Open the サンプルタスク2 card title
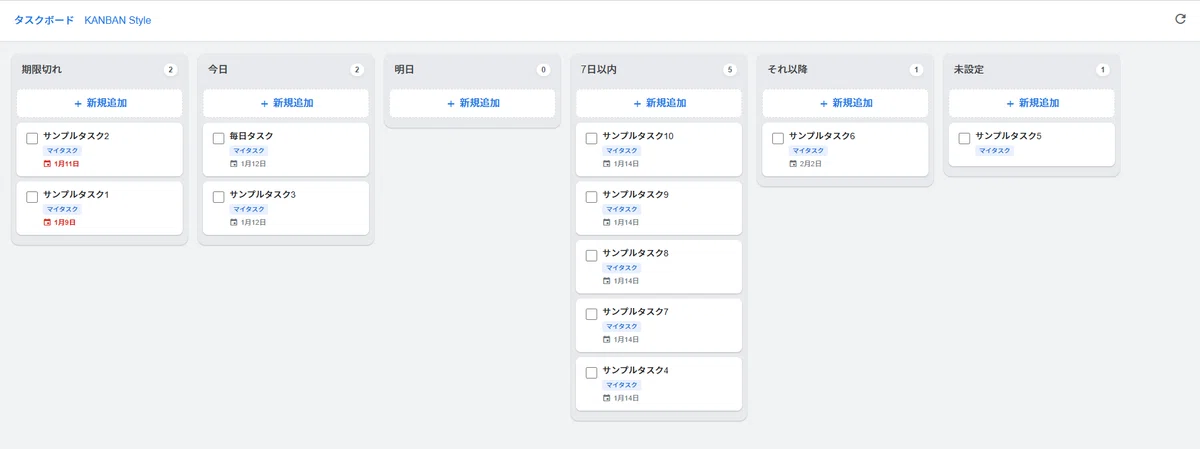The height and width of the screenshot is (449, 1200). click(x=76, y=136)
